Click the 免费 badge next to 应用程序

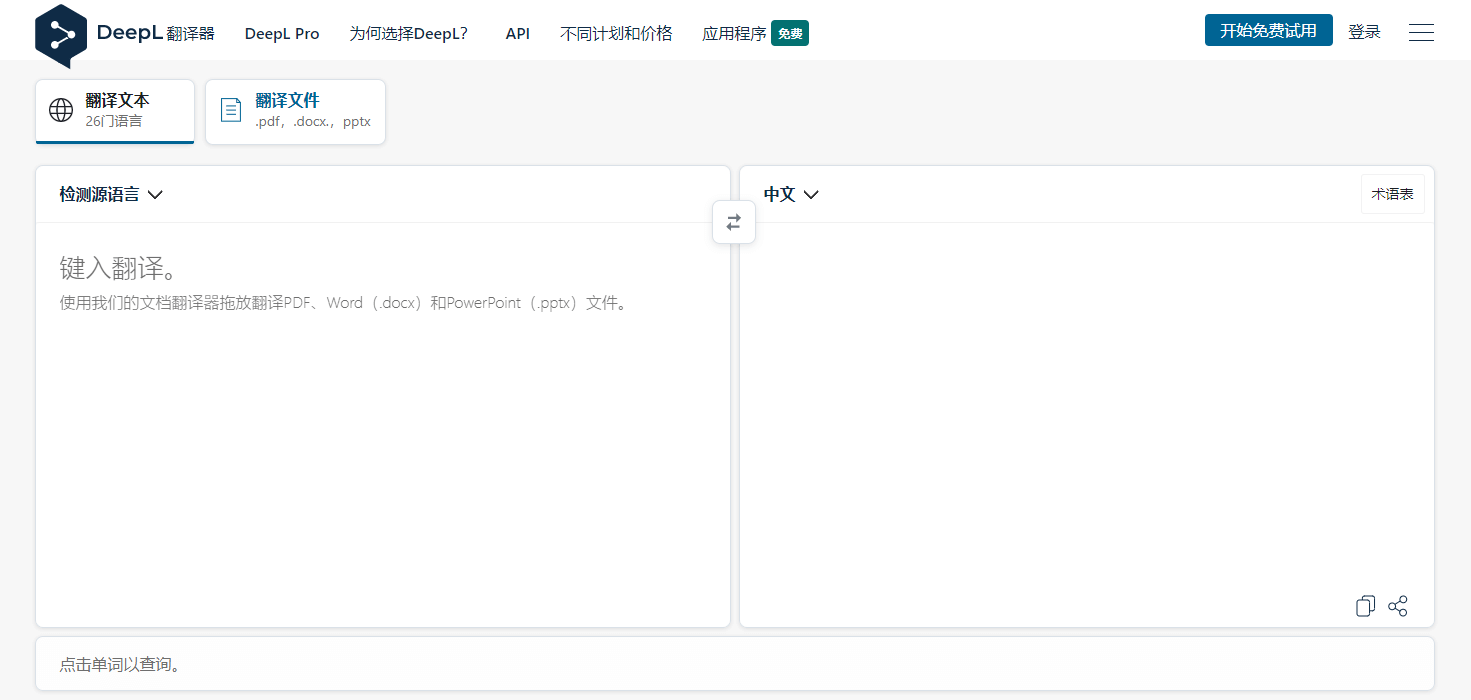[790, 33]
